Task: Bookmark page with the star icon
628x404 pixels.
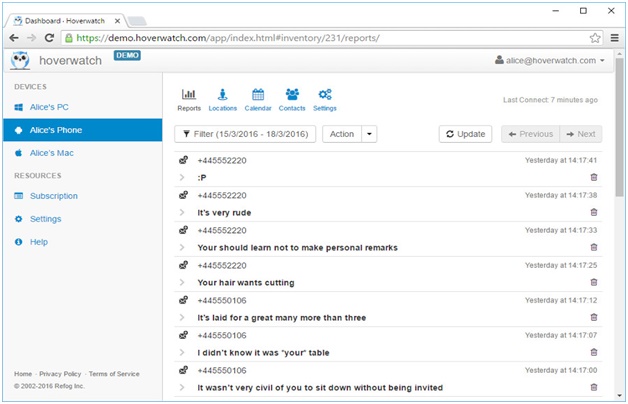Action: click(595, 38)
